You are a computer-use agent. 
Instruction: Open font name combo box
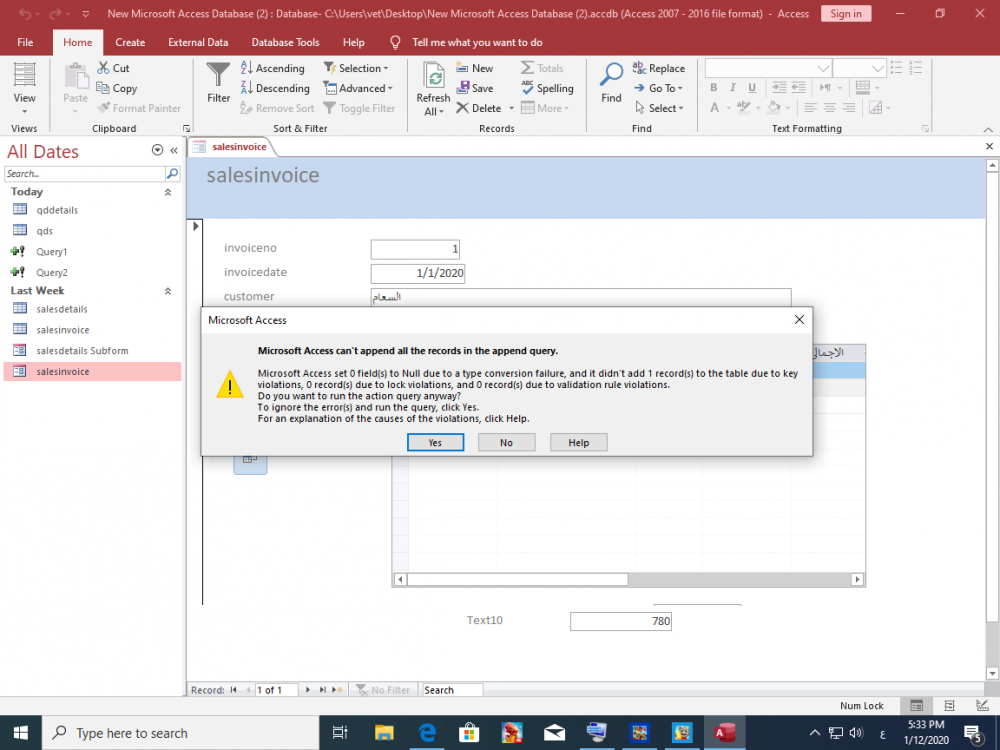pyautogui.click(x=768, y=68)
